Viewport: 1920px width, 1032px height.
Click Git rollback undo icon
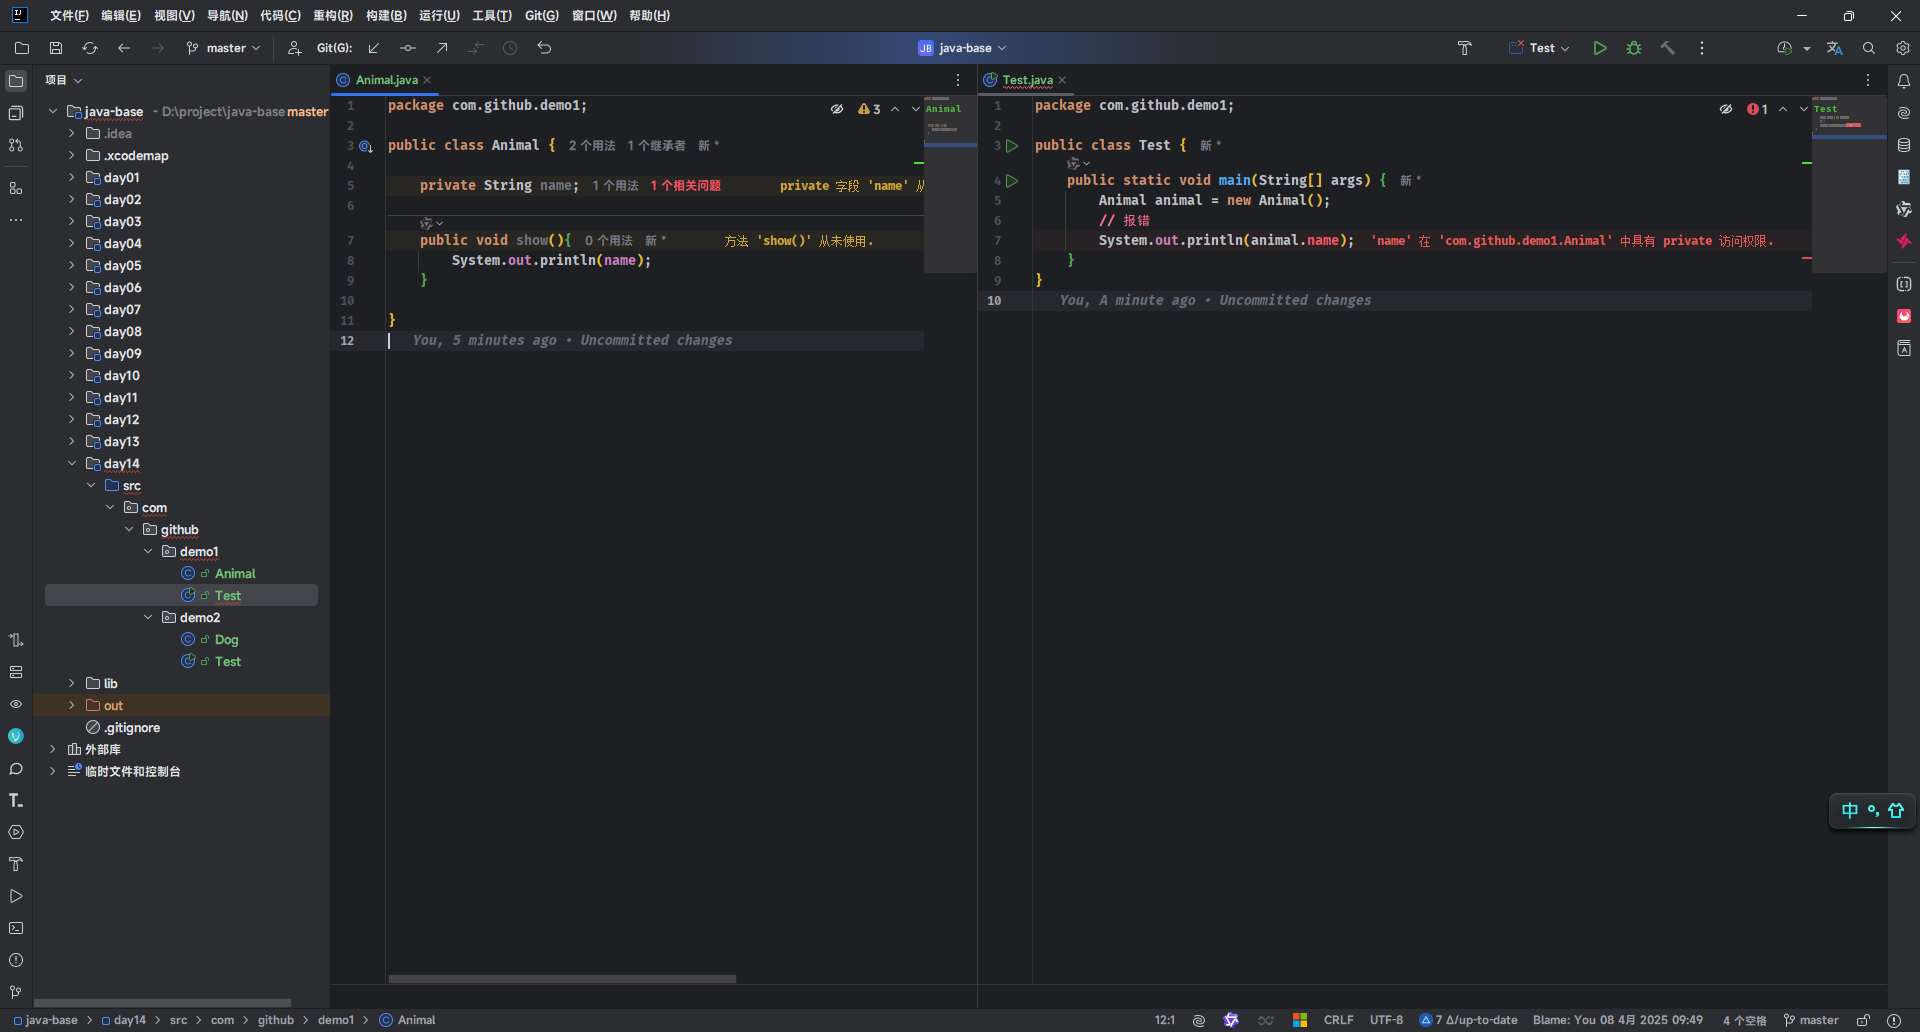[544, 48]
